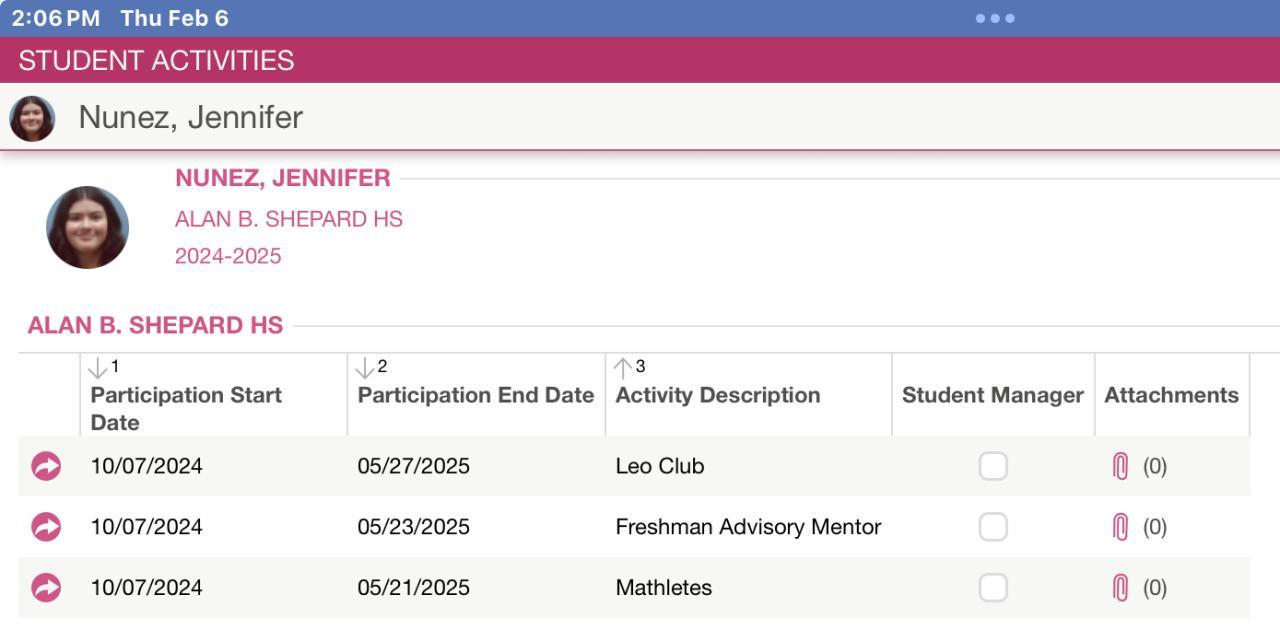Tap the three-dot multitasking menu

click(995, 18)
